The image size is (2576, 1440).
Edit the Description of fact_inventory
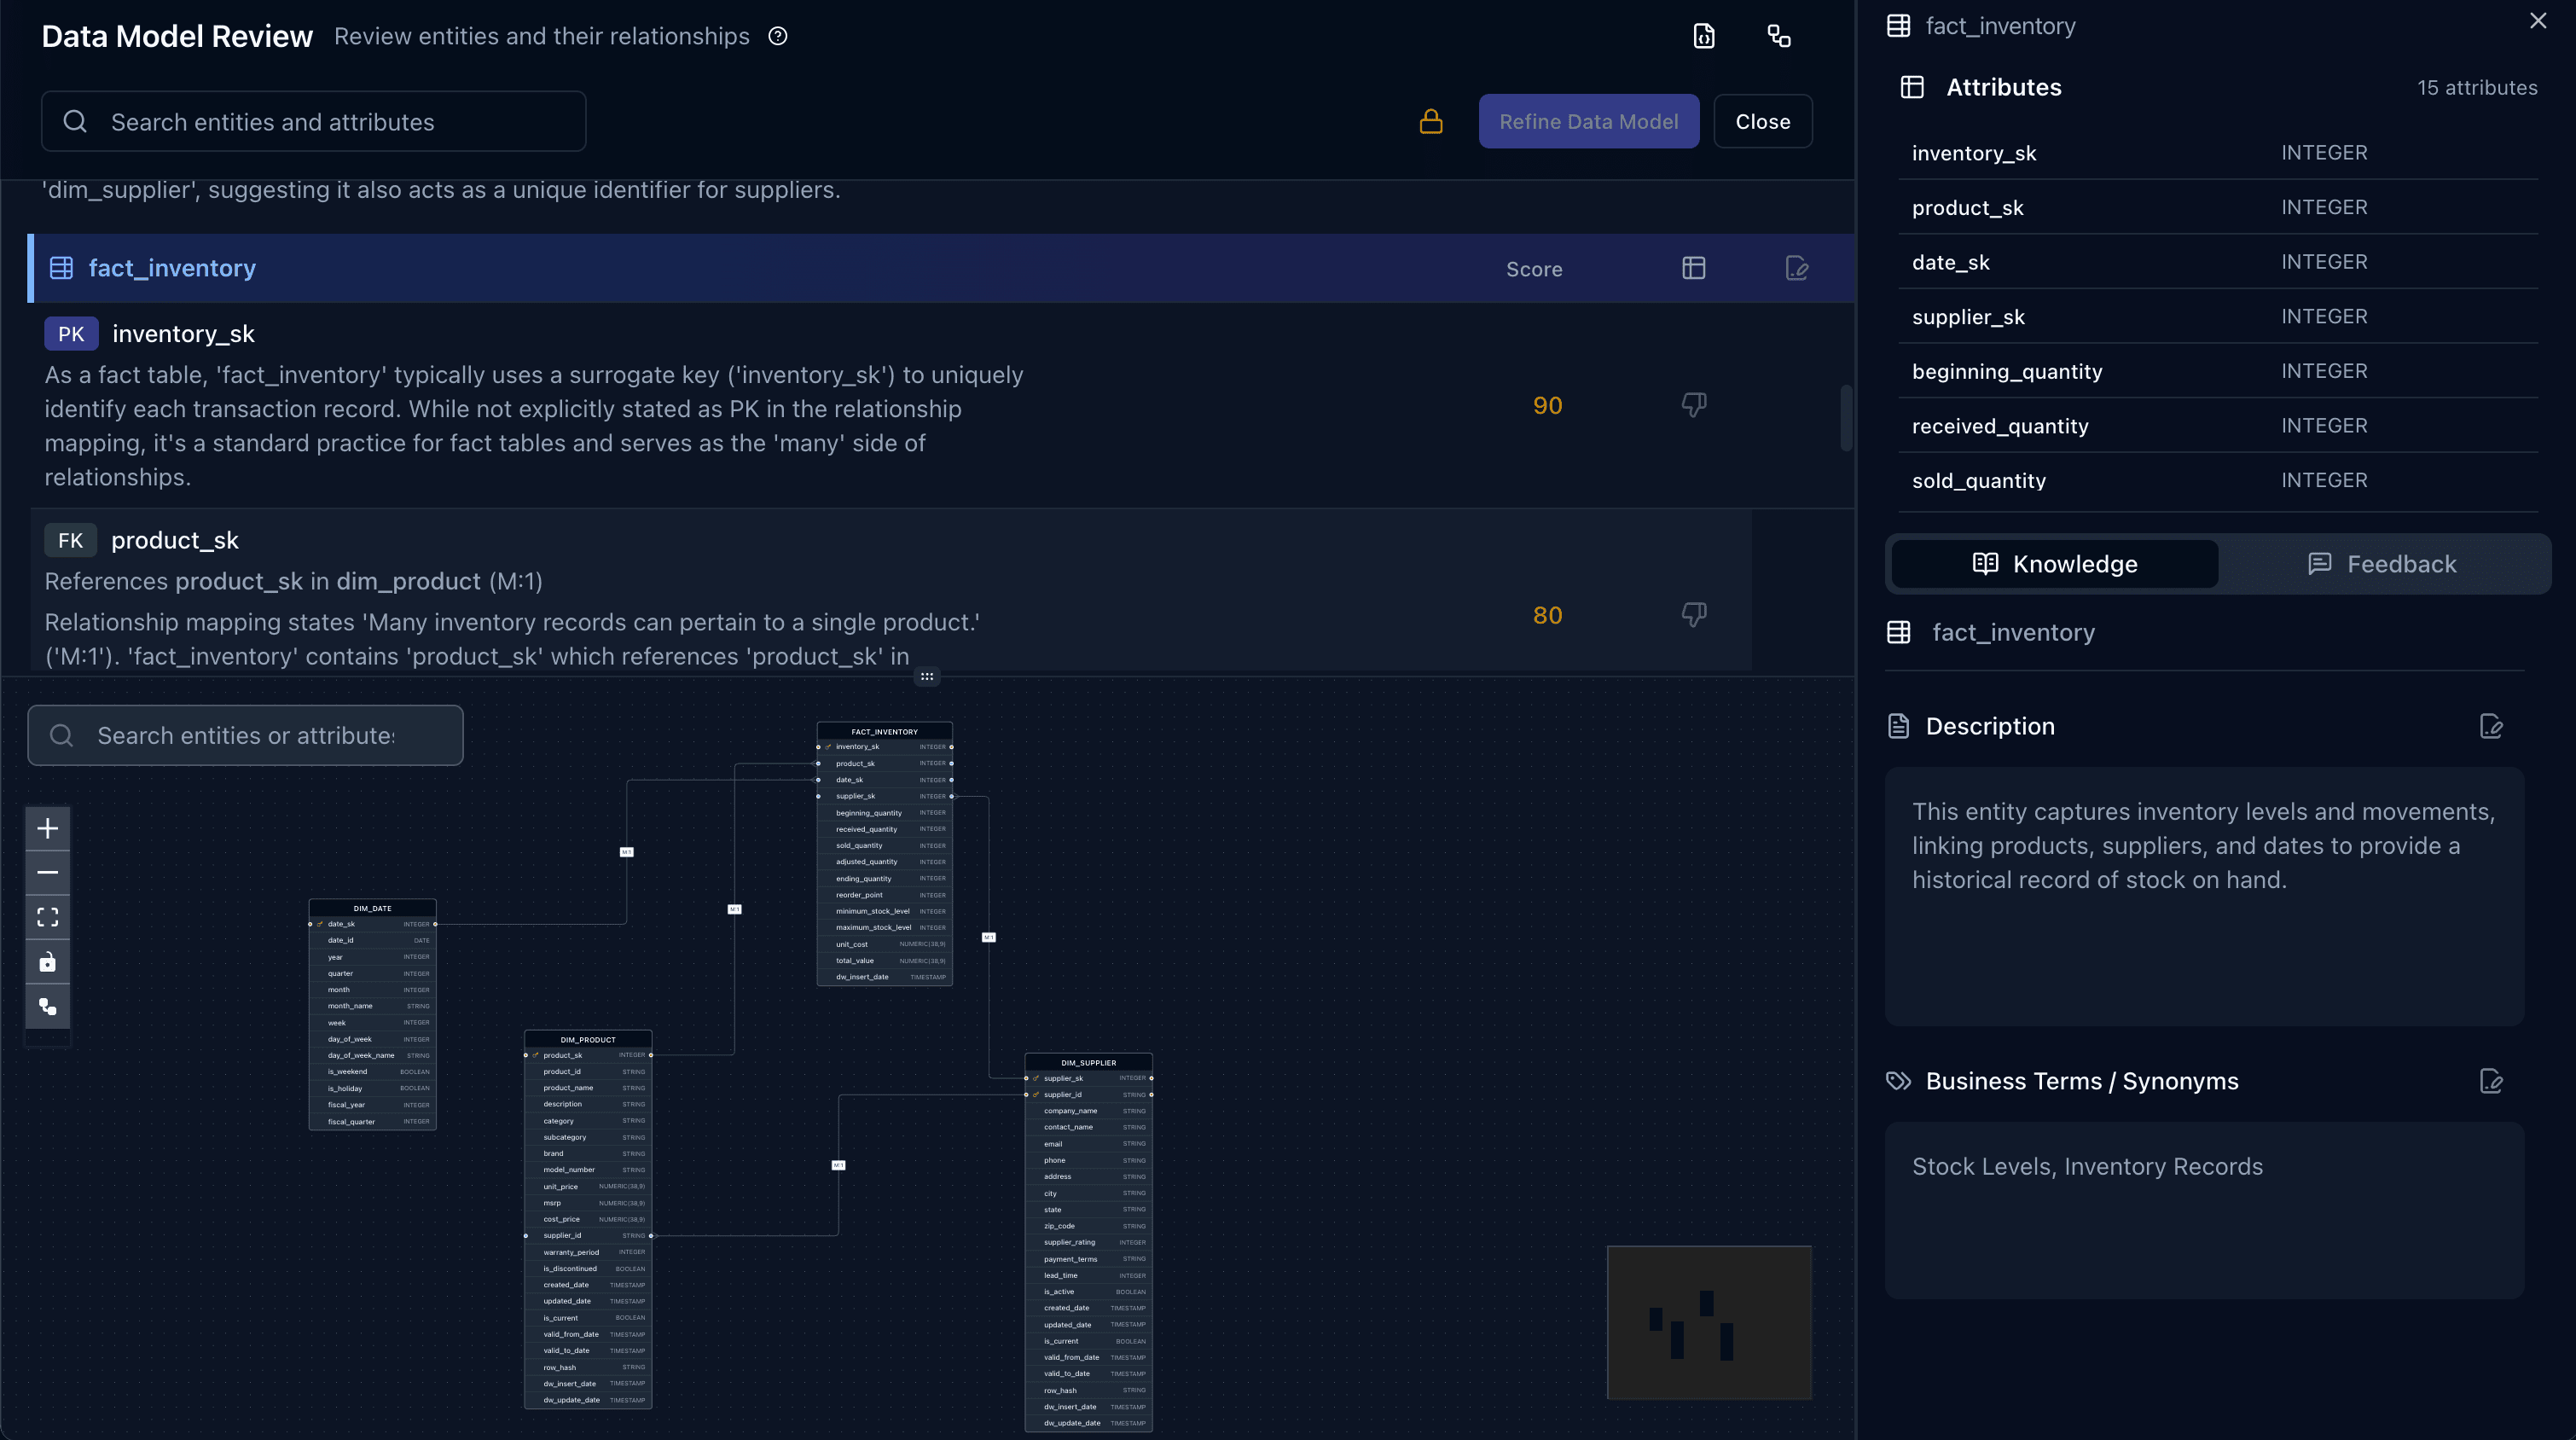(x=2491, y=727)
